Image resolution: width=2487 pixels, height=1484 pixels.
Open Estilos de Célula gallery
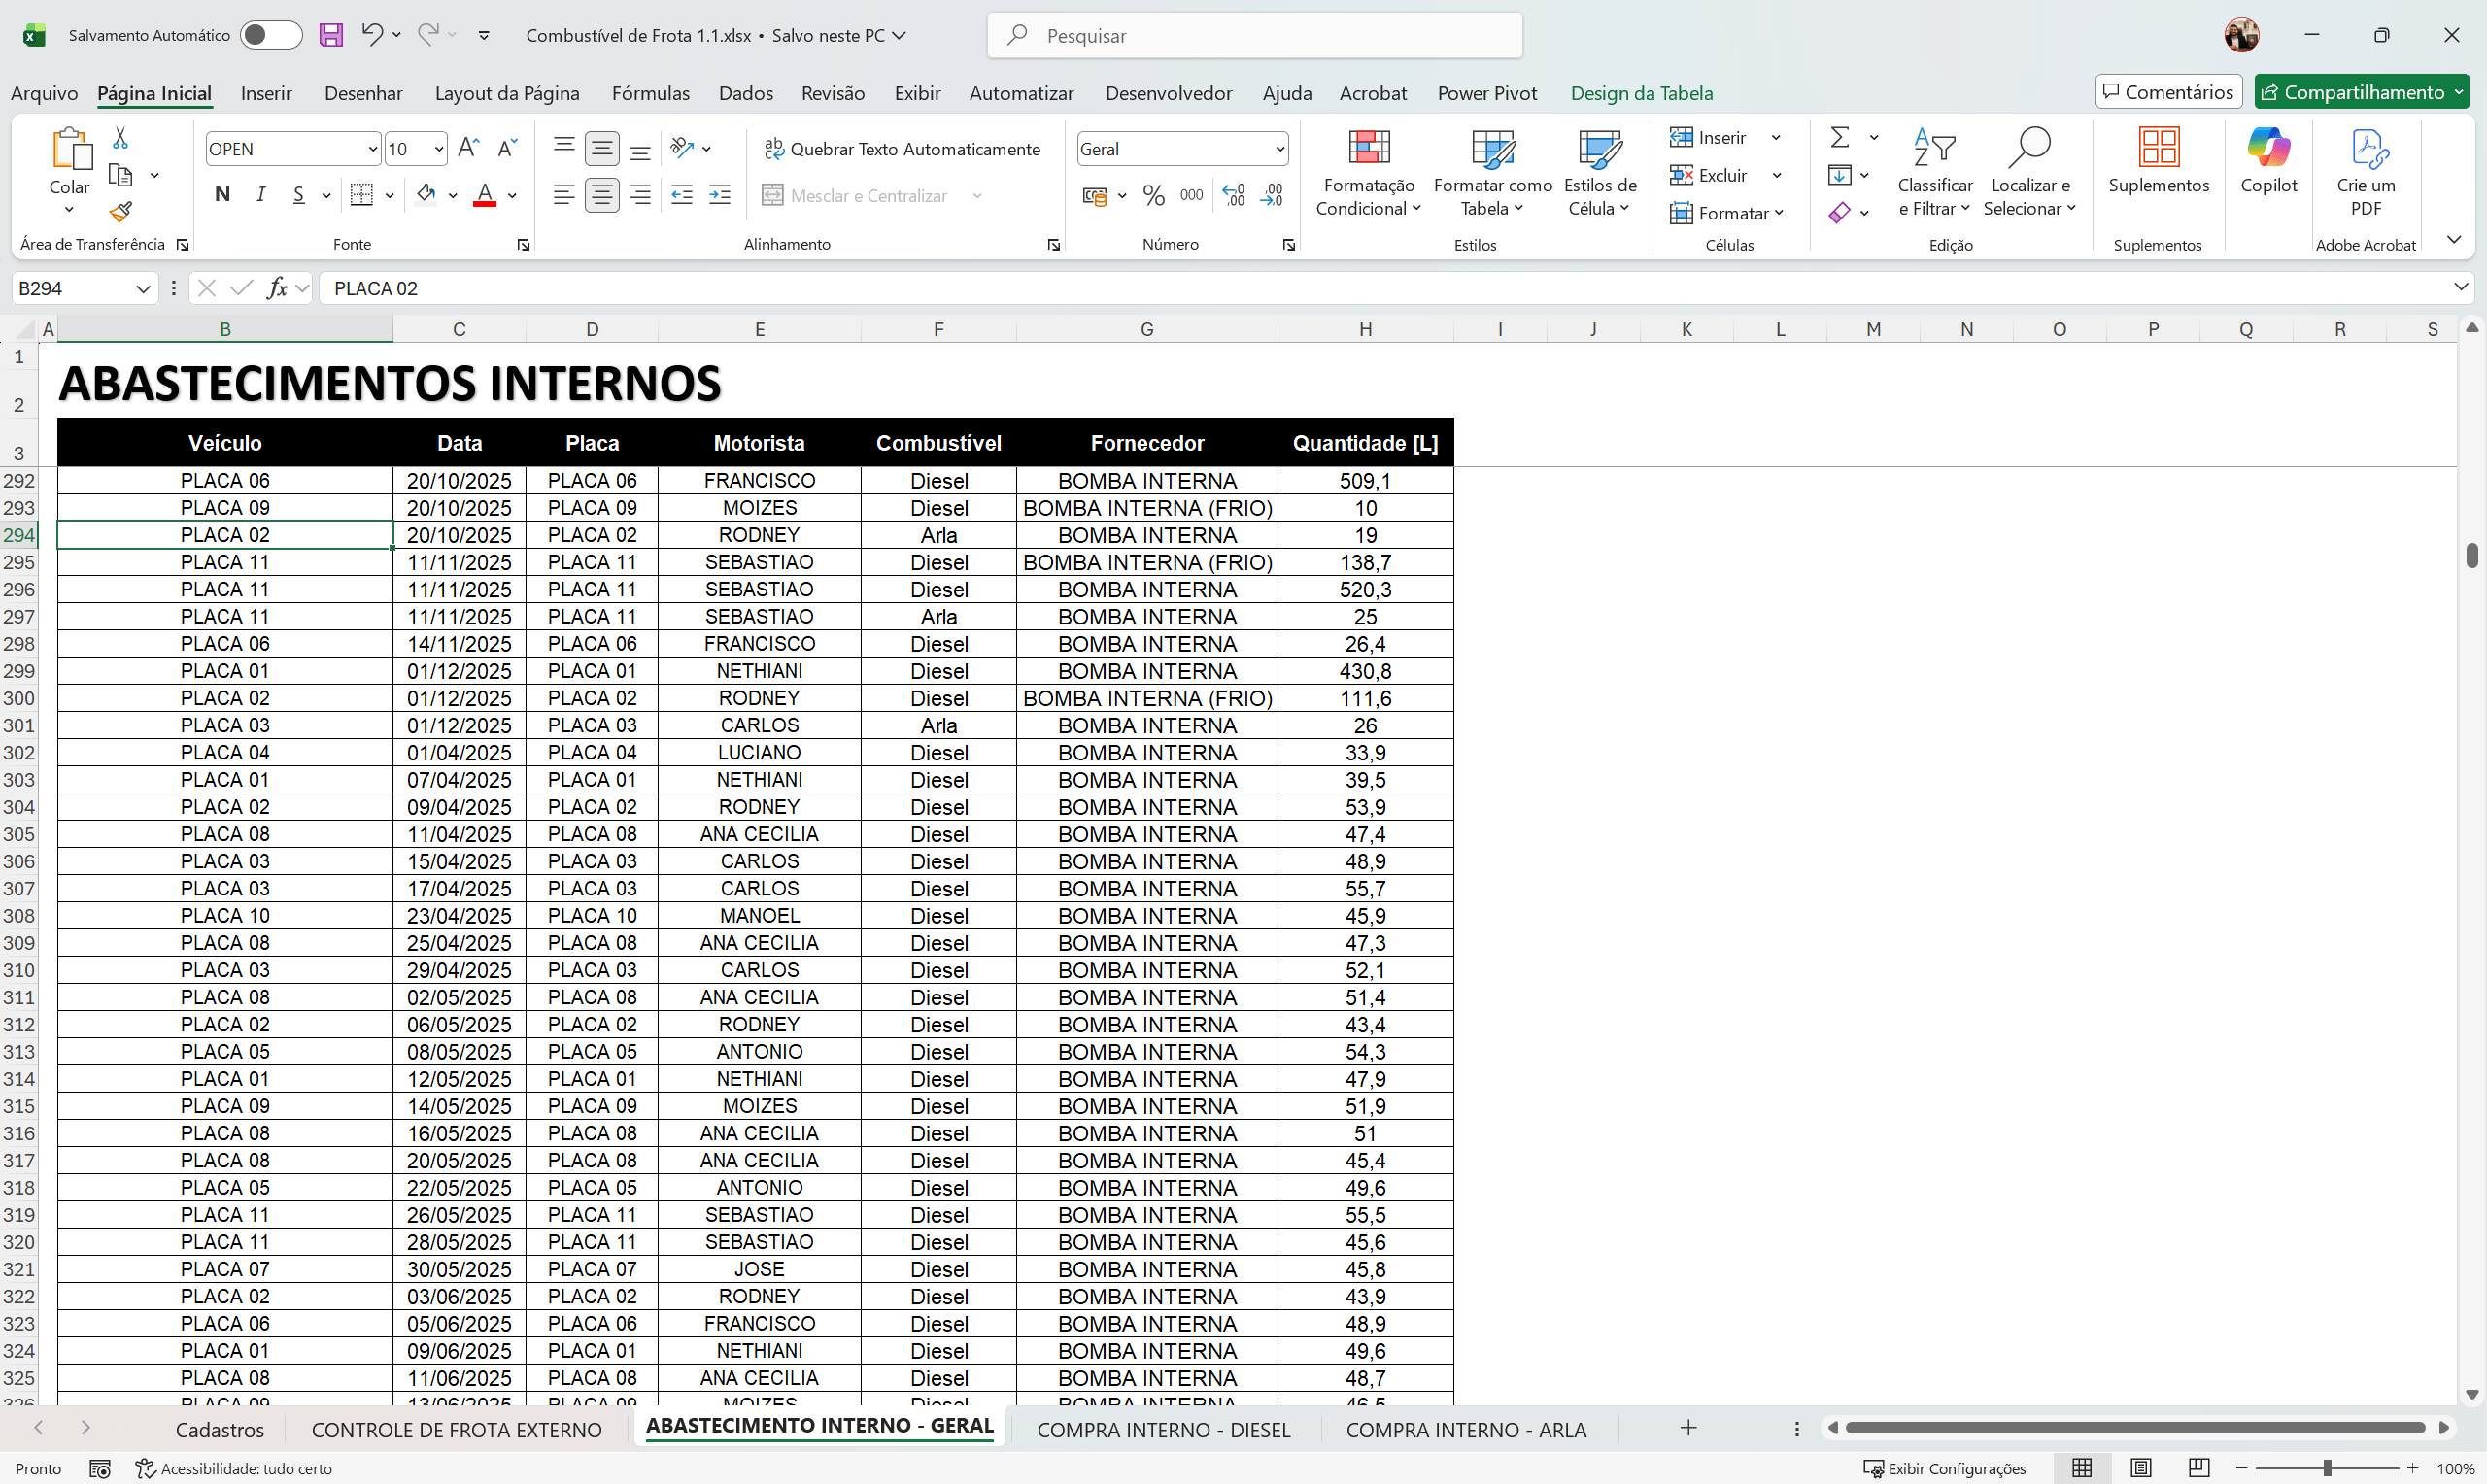click(1598, 171)
